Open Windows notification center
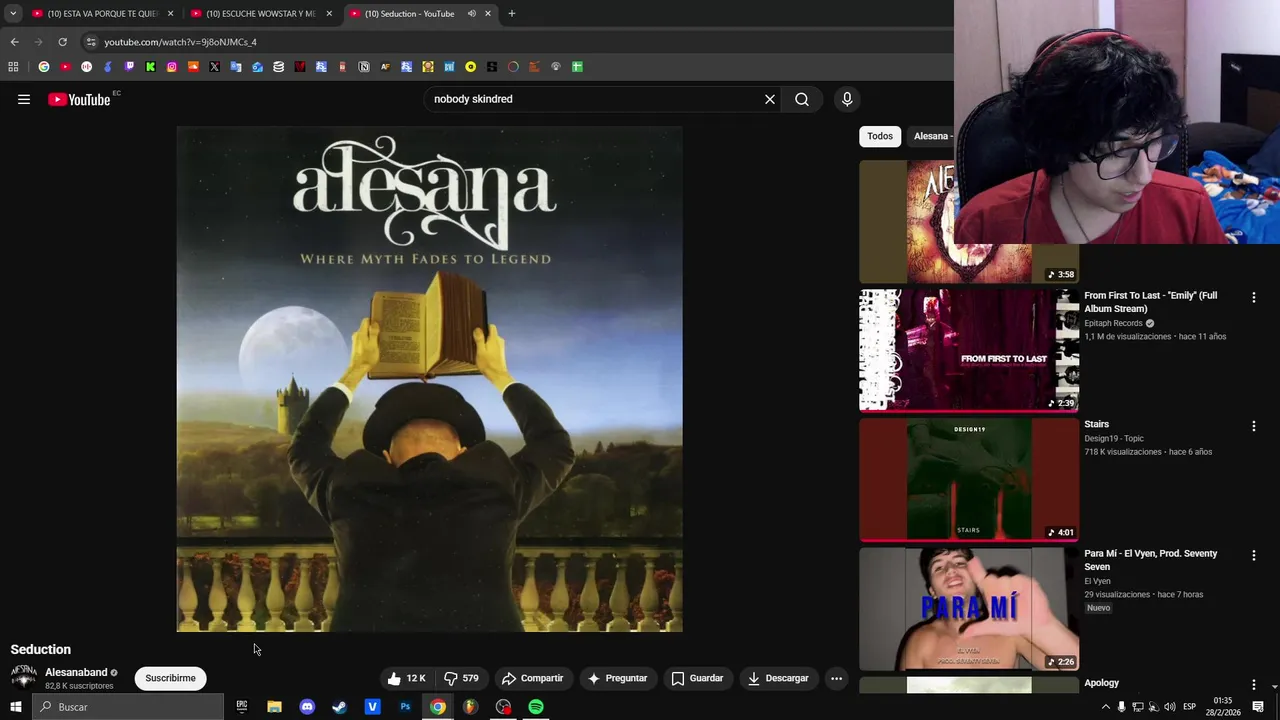This screenshot has width=1280, height=720. click(1258, 707)
